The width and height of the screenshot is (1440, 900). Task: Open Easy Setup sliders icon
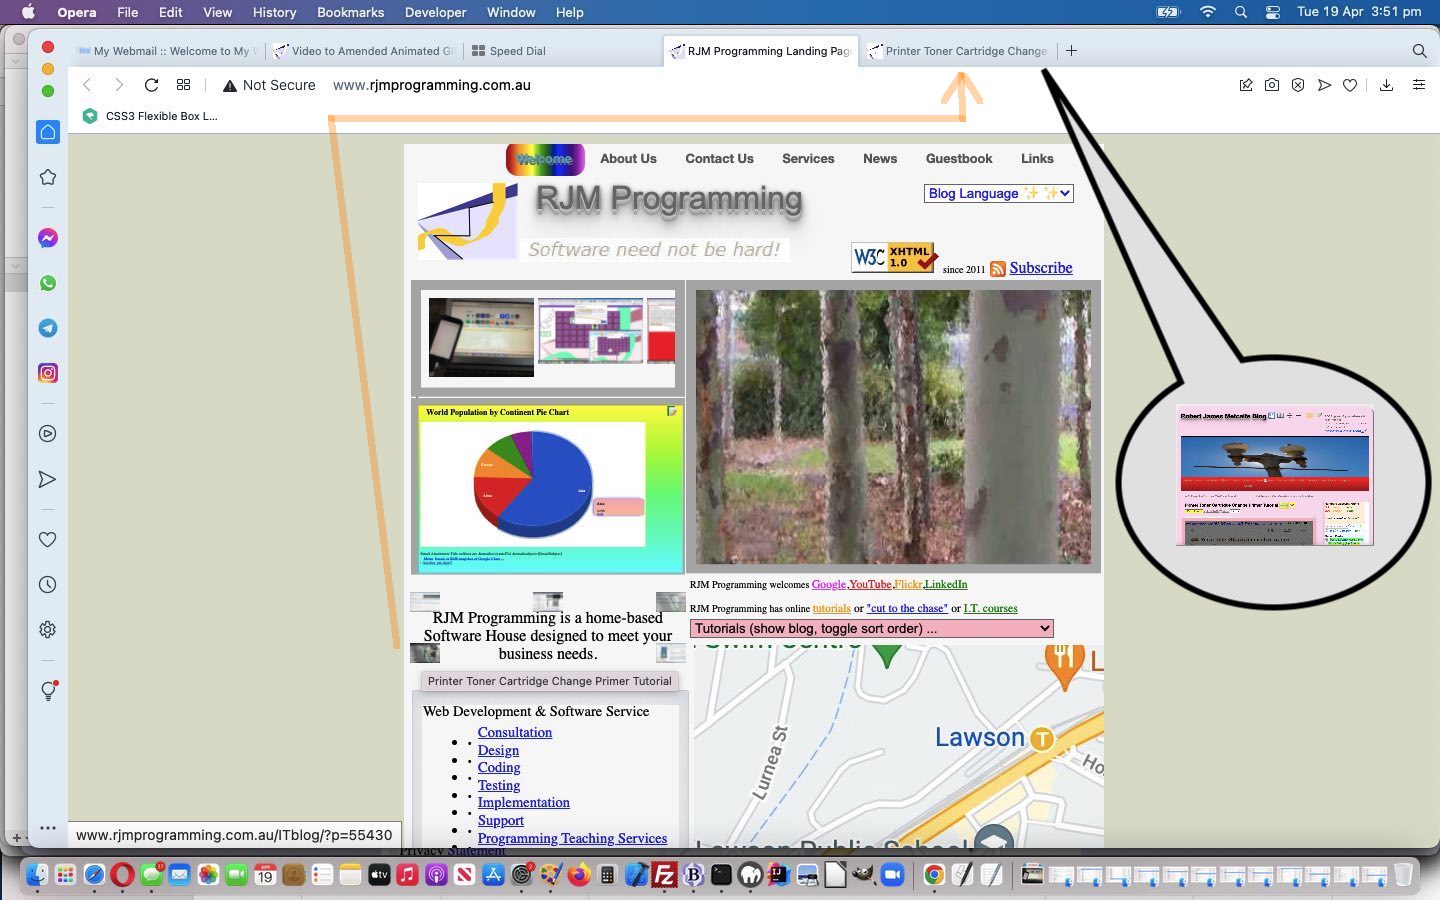pyautogui.click(x=1418, y=85)
